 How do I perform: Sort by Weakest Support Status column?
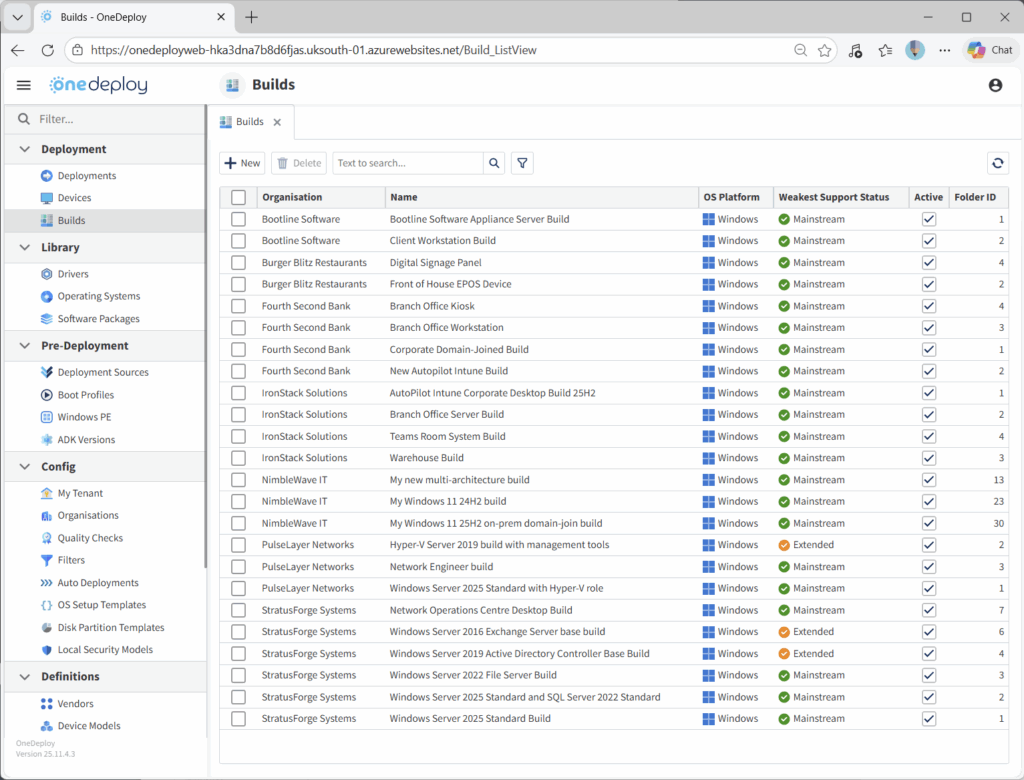pos(834,197)
